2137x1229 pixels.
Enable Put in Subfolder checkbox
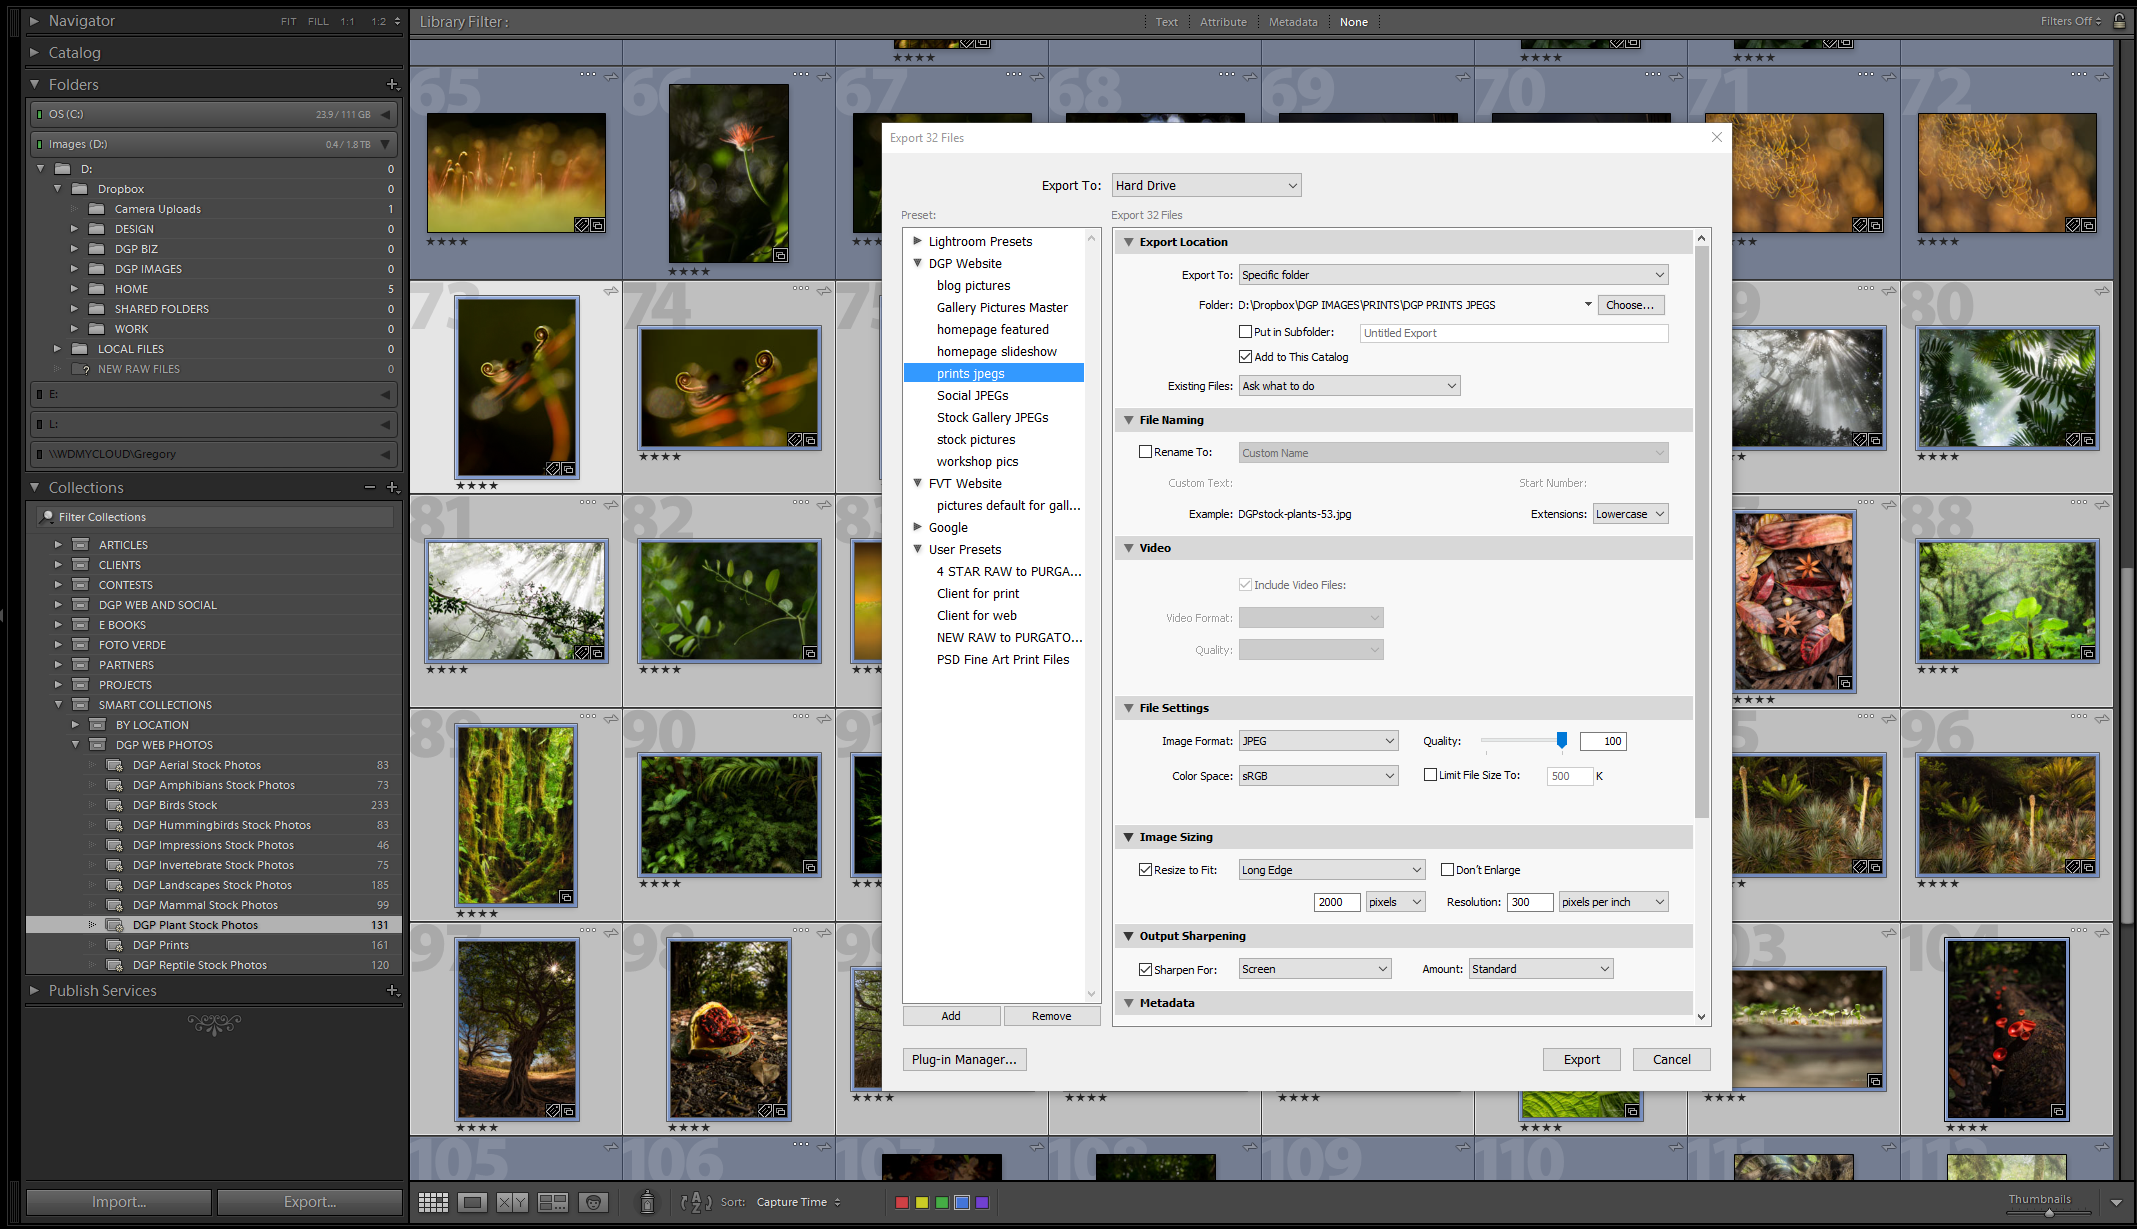tap(1245, 332)
